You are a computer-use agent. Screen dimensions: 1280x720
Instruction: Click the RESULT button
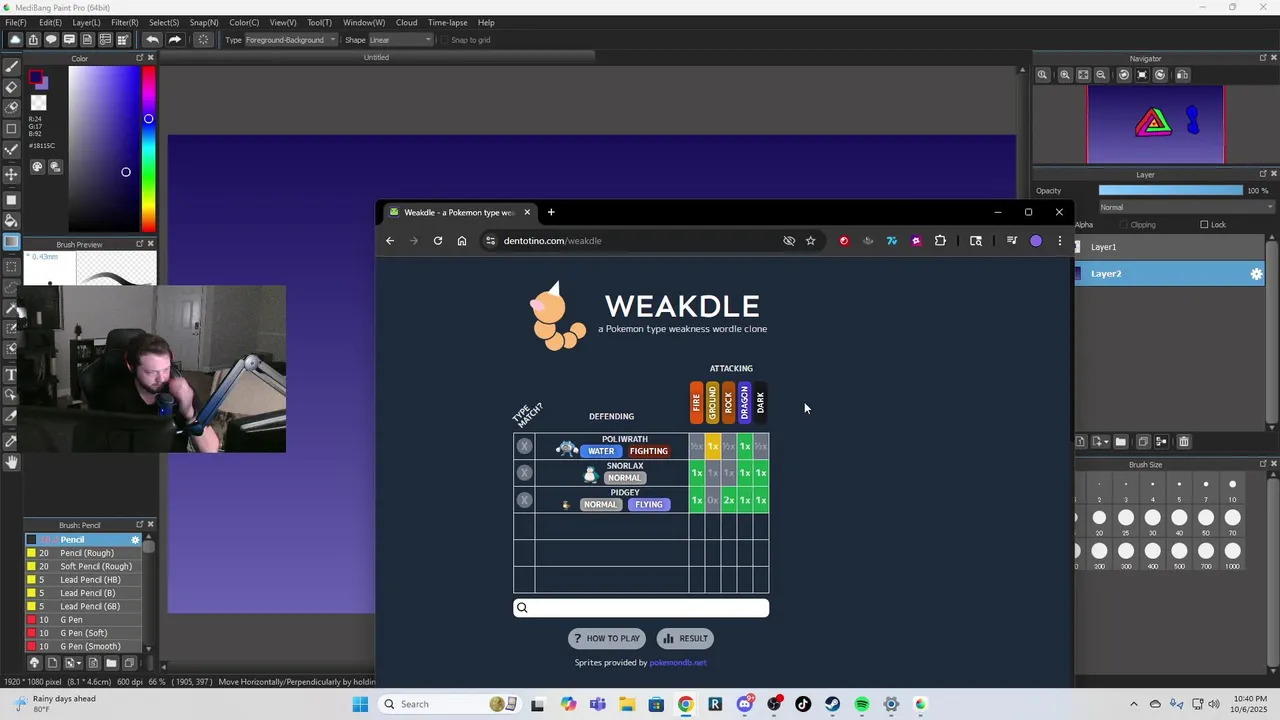[x=685, y=638]
